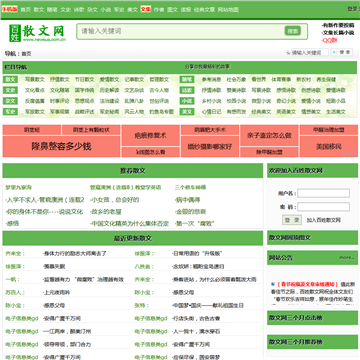Open the 文集长篇小说 notice link
360x360 pixels.
point(338,33)
